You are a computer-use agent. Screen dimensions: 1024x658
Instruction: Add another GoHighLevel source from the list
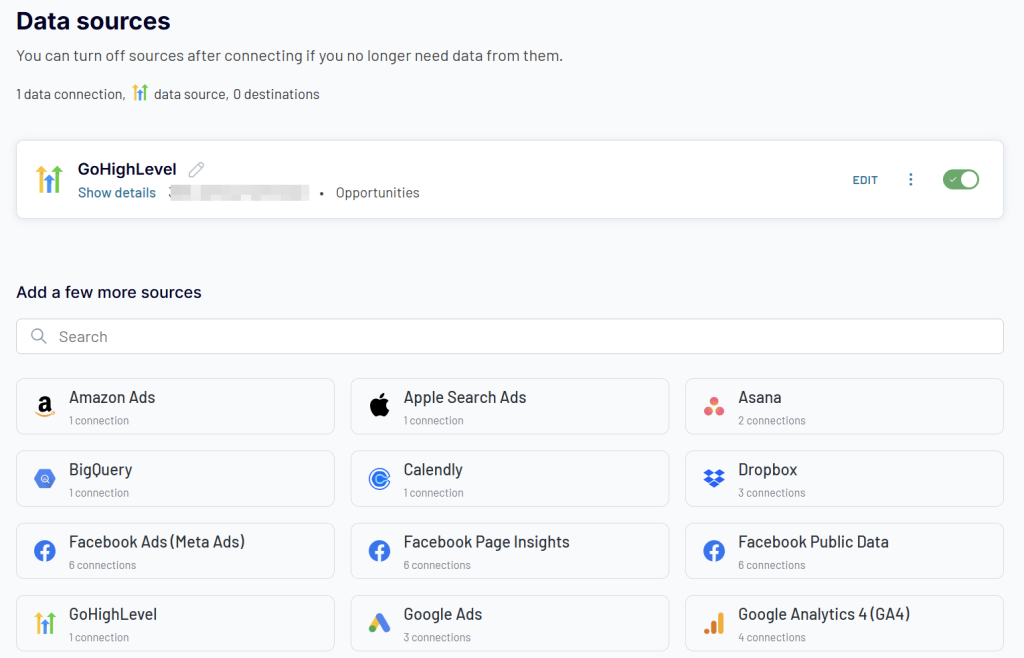(x=175, y=623)
